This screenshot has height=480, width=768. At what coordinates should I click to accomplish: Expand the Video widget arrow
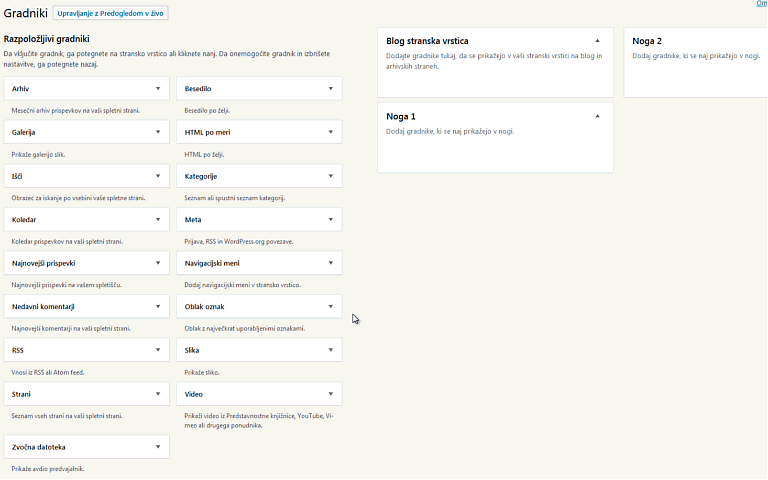tap(330, 394)
